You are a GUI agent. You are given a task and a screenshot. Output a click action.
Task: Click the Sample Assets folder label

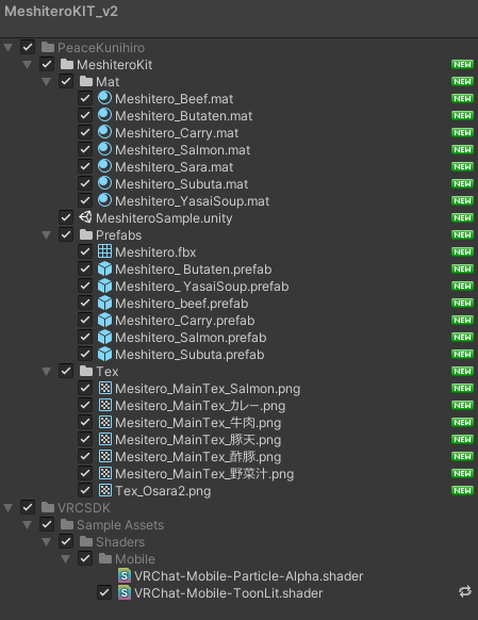120,525
